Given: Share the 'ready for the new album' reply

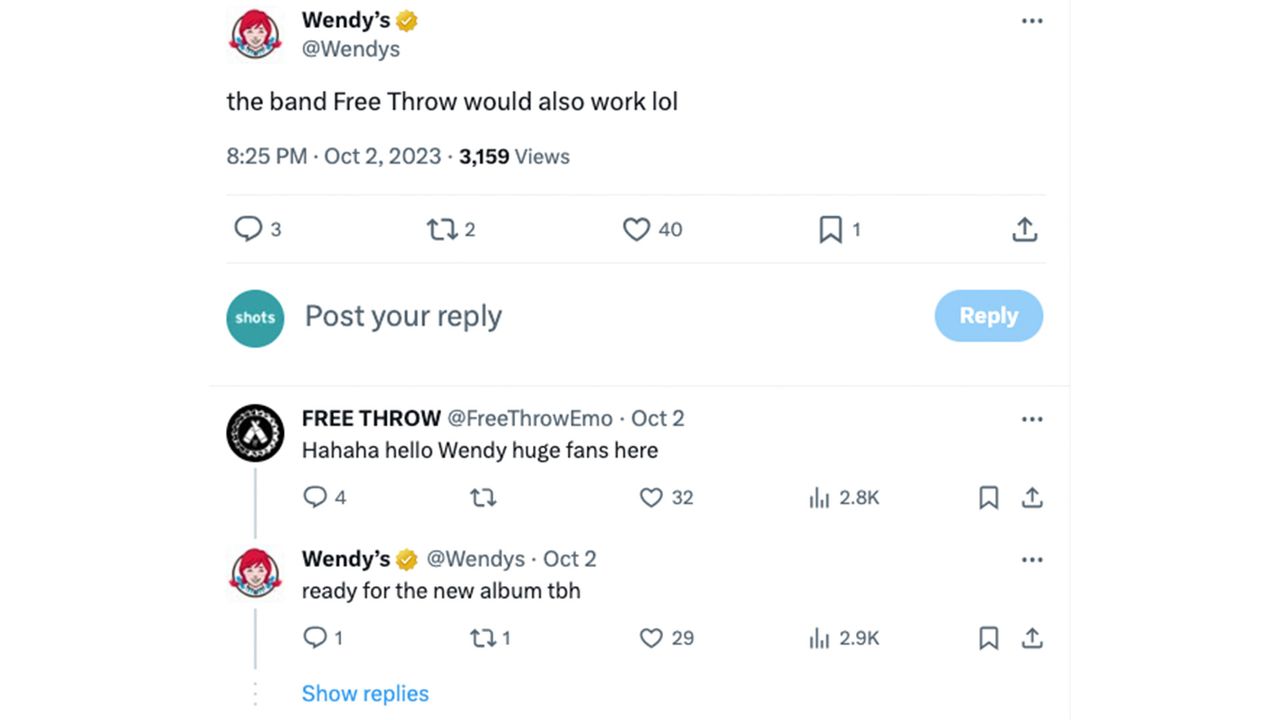Looking at the screenshot, I should 1032,638.
